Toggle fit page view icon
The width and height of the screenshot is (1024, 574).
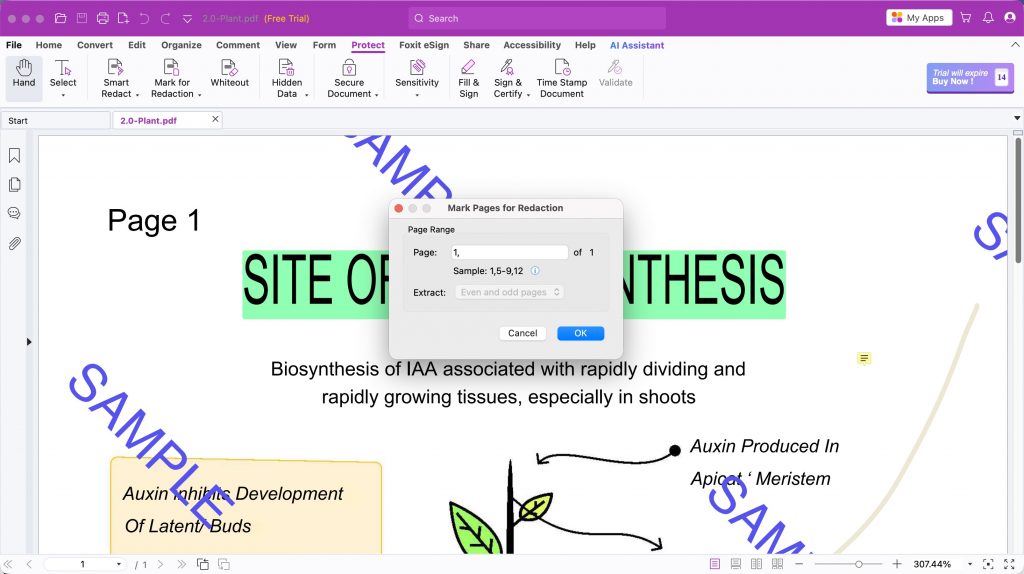point(988,564)
